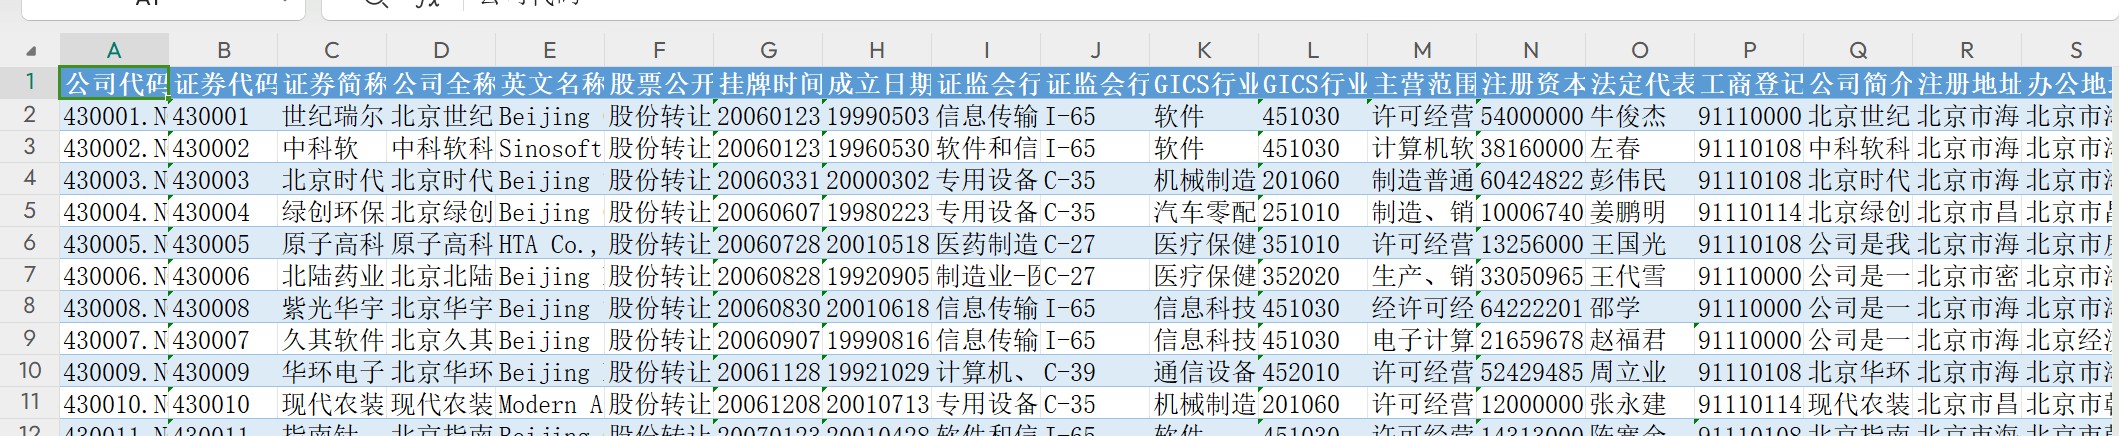2119x436 pixels.
Task: Select cell 430003.N
Action: [x=114, y=179]
